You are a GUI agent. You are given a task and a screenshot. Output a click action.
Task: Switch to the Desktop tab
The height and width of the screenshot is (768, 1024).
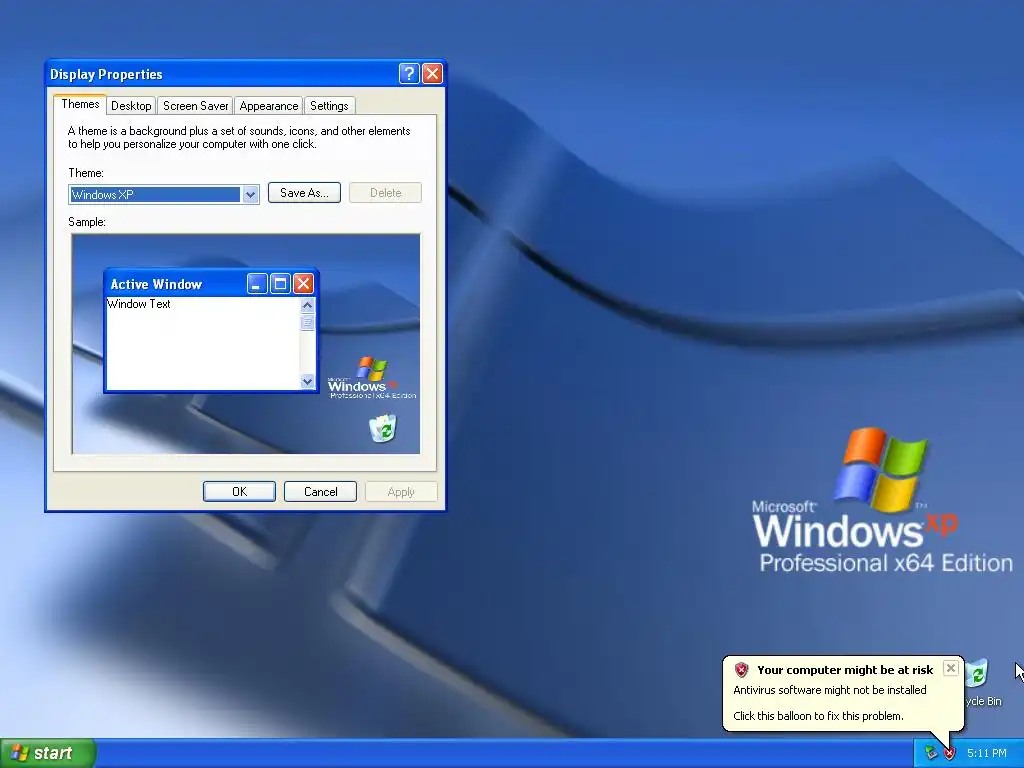[x=131, y=106]
